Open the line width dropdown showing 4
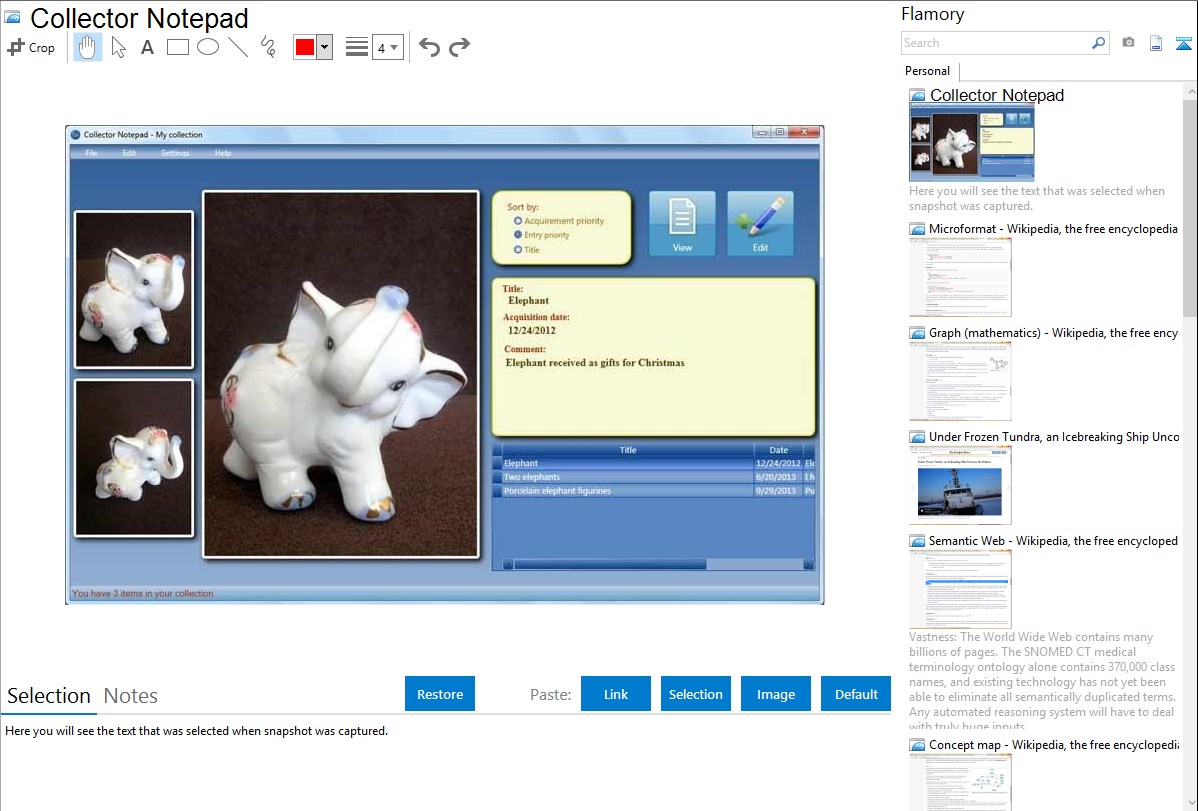Screen dimensions: 1198x811 tap(387, 48)
